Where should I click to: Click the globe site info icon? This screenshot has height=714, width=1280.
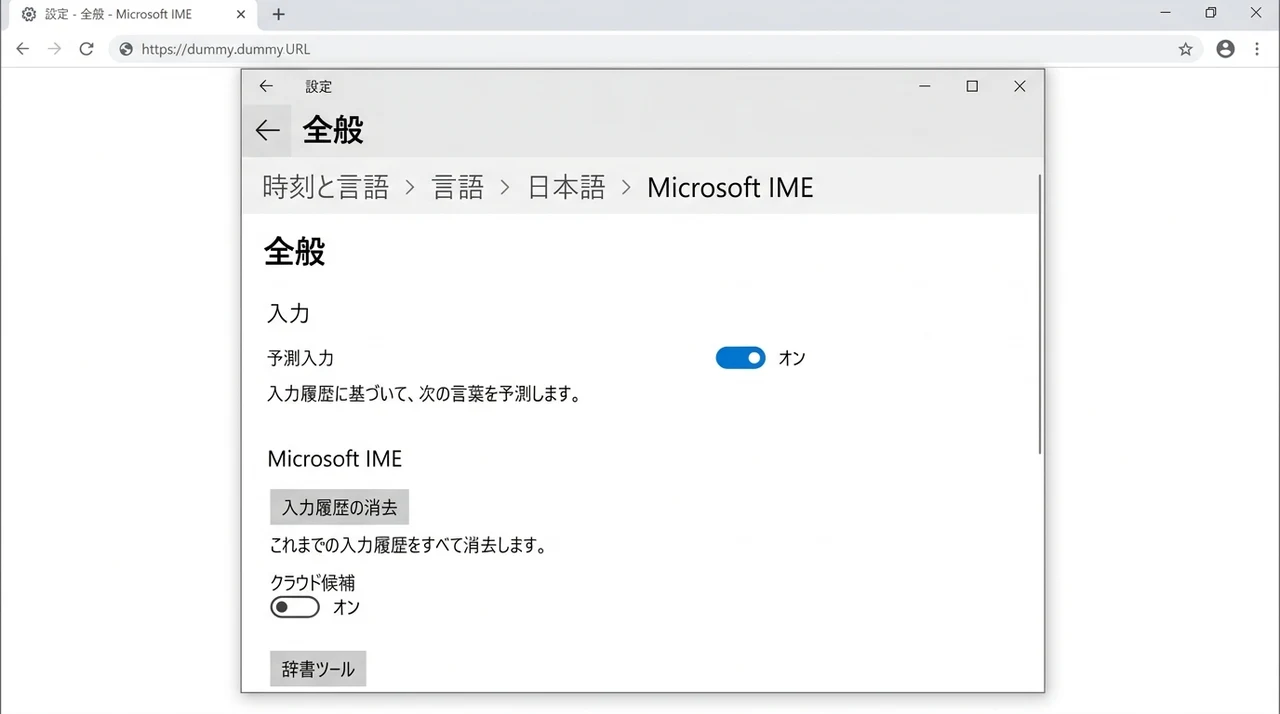tap(126, 49)
